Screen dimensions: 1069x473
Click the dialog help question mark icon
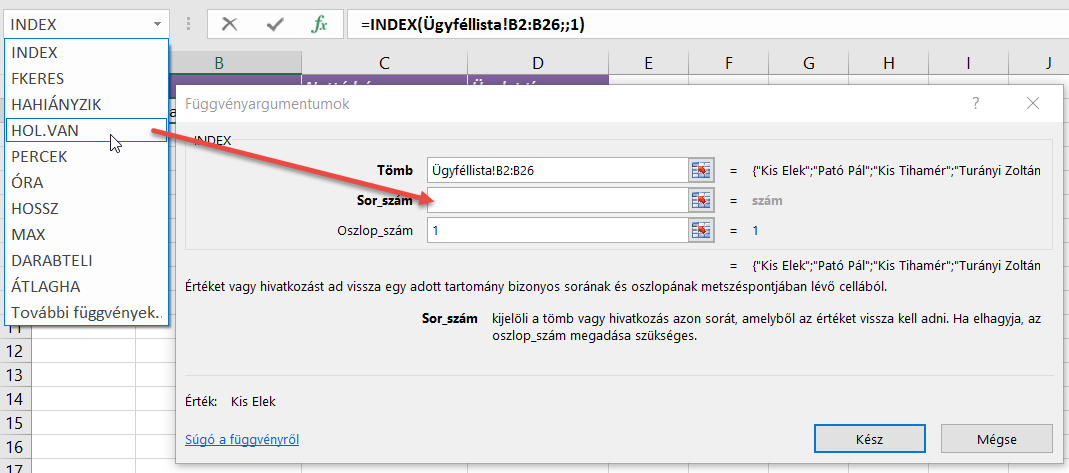click(975, 103)
